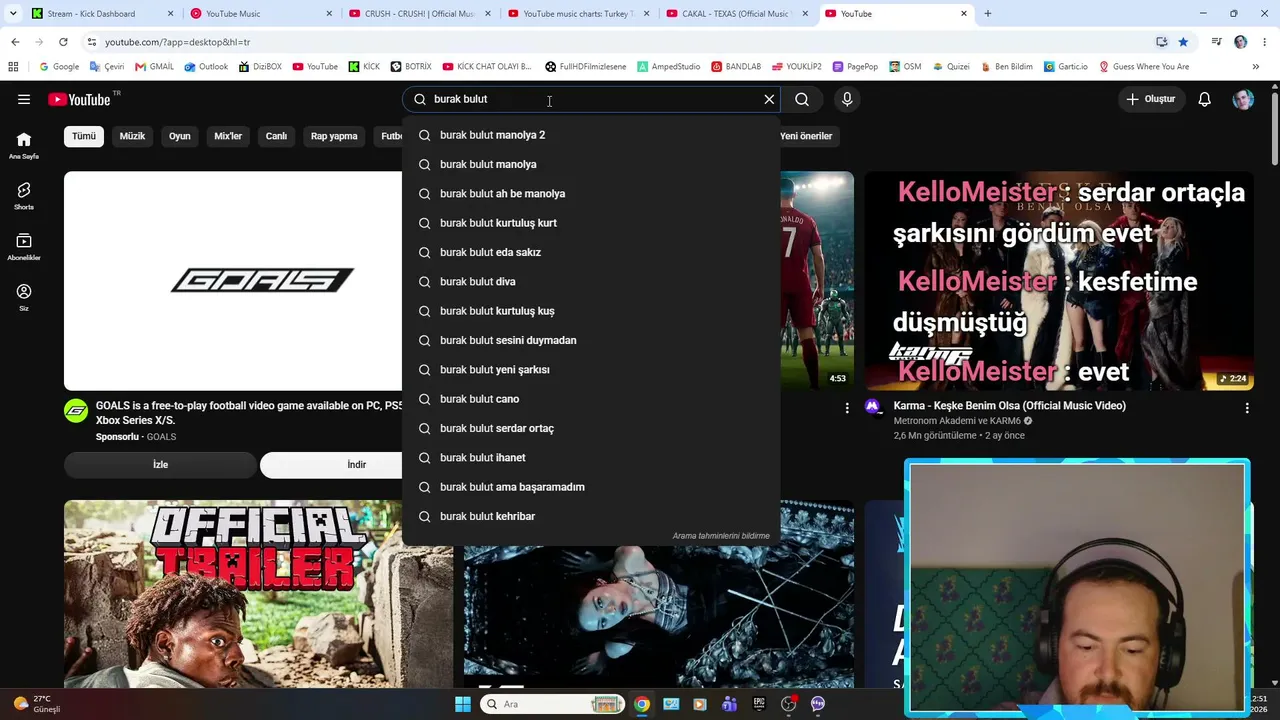Open the YouTube guide hamburger menu
The image size is (1280, 720).
[24, 99]
